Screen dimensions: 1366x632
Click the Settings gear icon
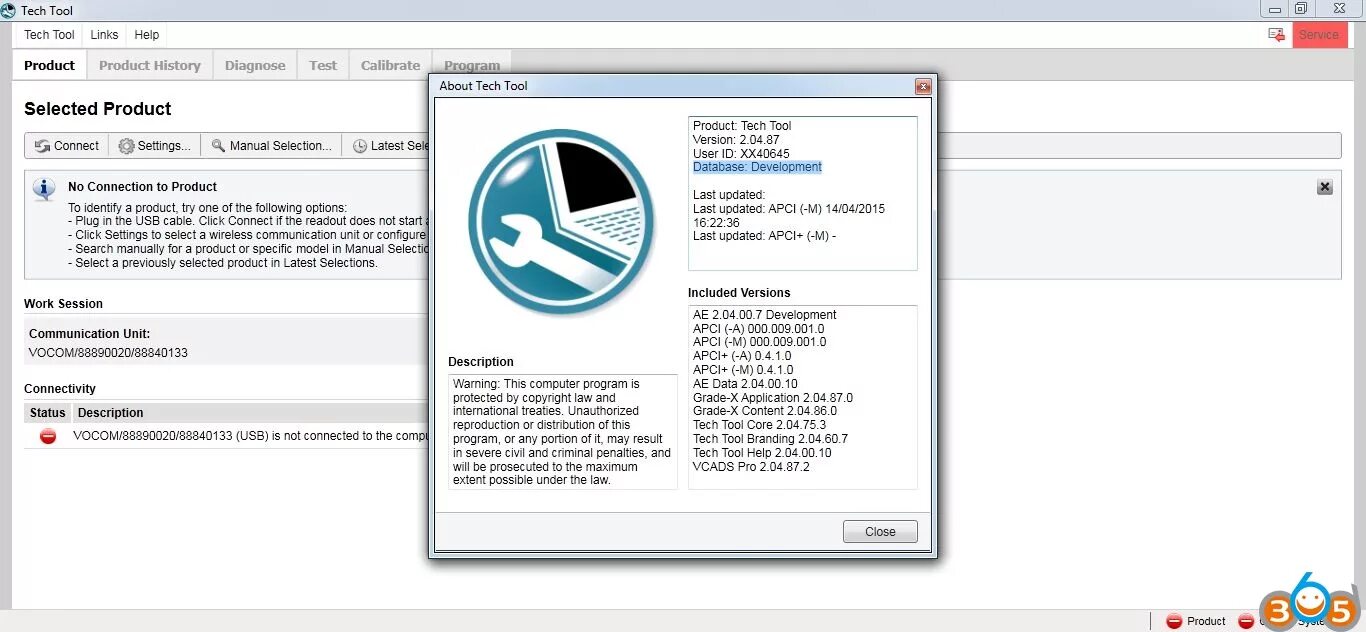126,146
